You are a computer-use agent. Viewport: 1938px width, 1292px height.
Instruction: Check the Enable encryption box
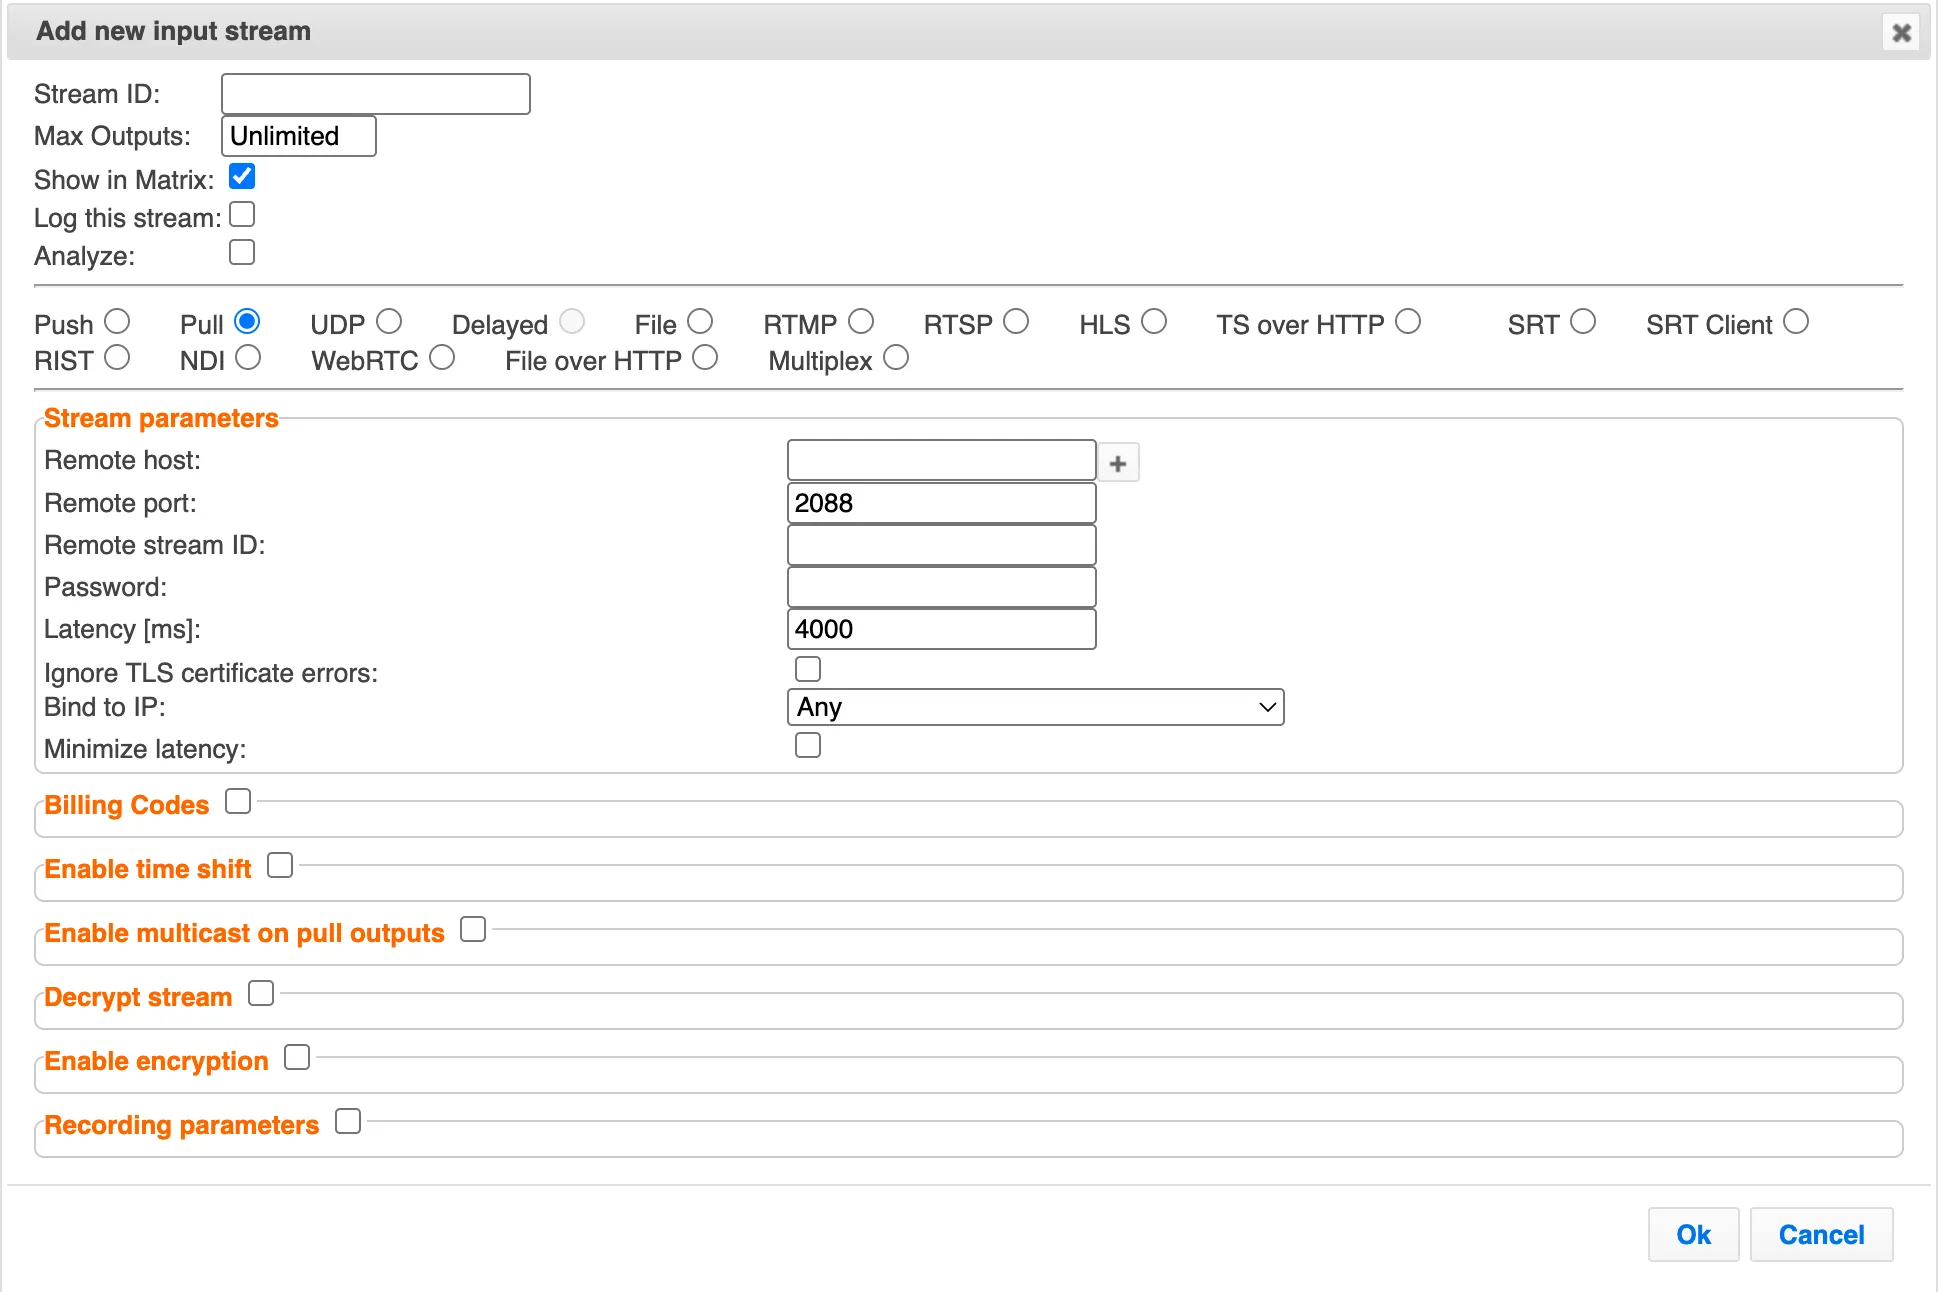point(297,1057)
